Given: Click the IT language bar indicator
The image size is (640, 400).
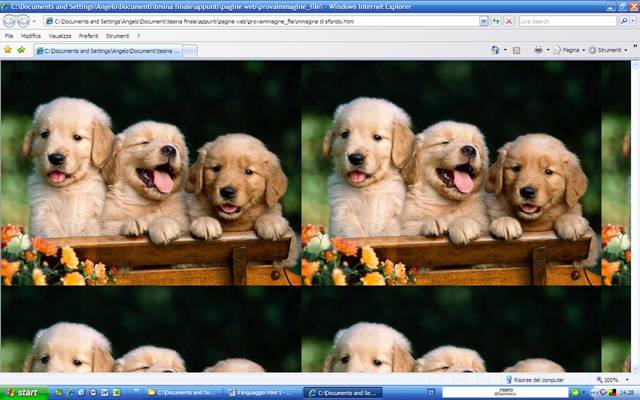Looking at the screenshot, I should [431, 392].
